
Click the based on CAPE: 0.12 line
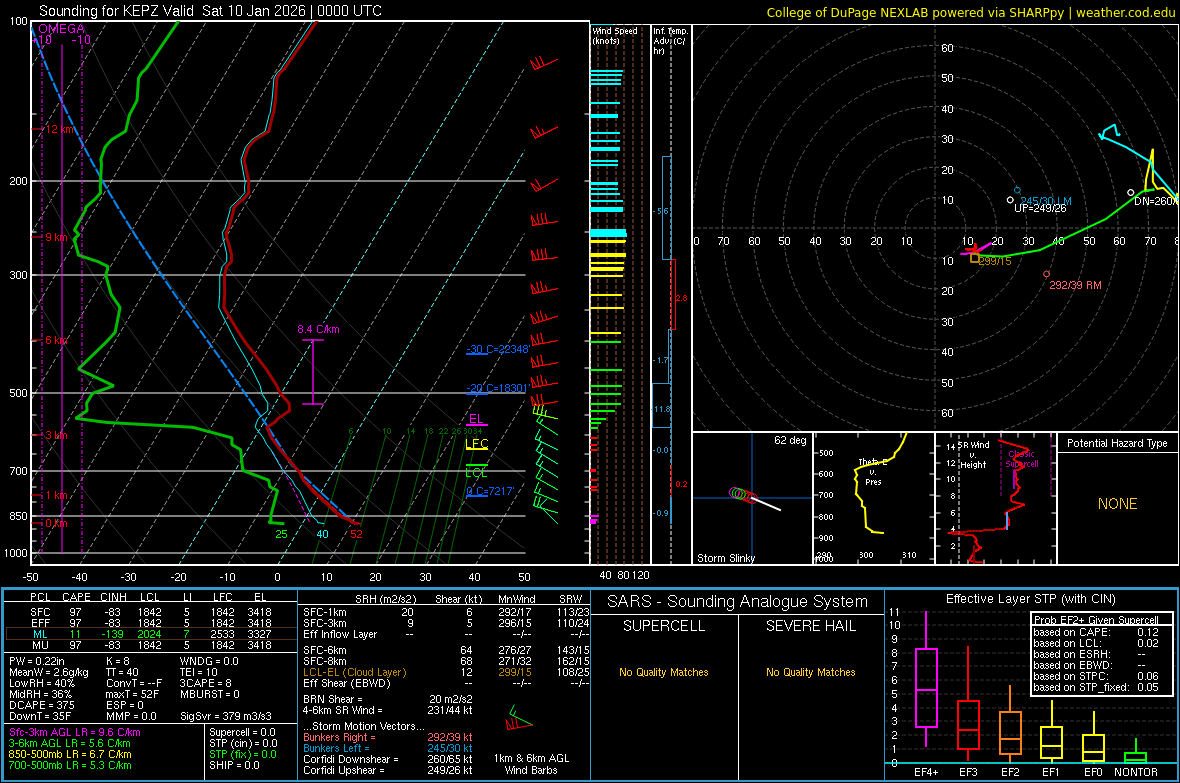pos(1096,632)
